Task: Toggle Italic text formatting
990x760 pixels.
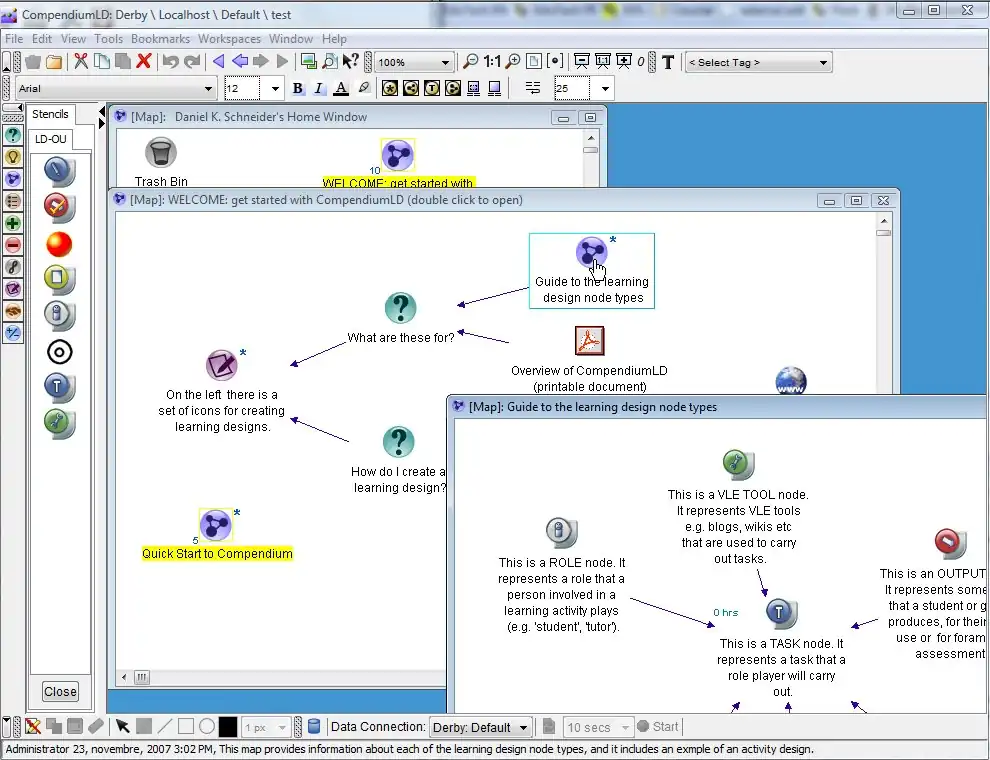Action: (319, 88)
